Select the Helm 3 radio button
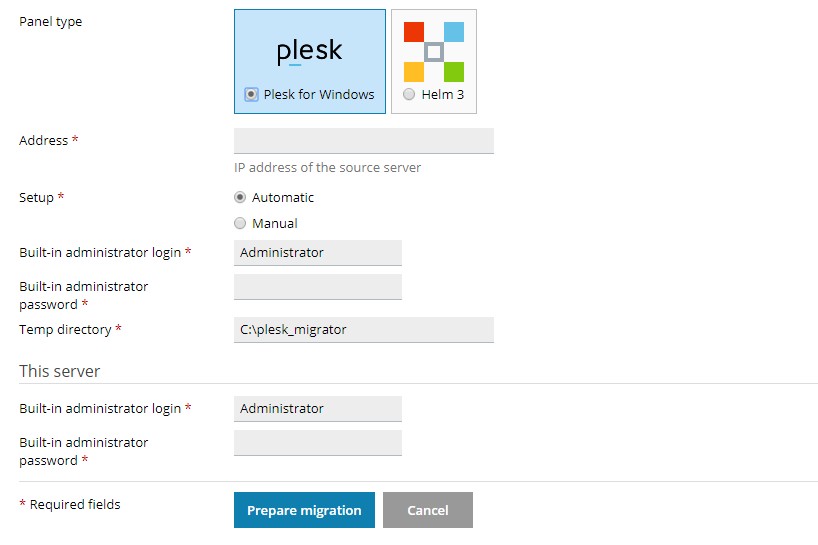 409,94
